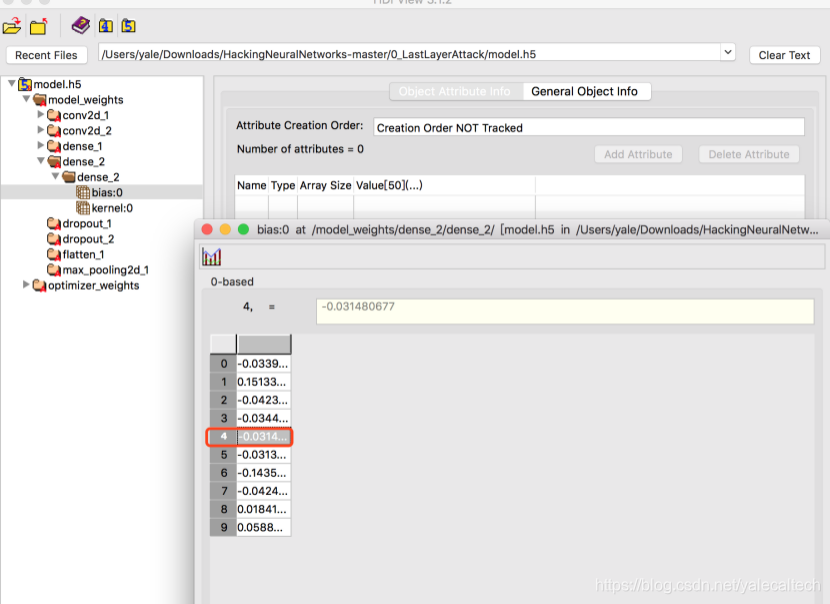The height and width of the screenshot is (604, 830).
Task: Click the optimizer_weights folder icon
Action: tap(40, 285)
